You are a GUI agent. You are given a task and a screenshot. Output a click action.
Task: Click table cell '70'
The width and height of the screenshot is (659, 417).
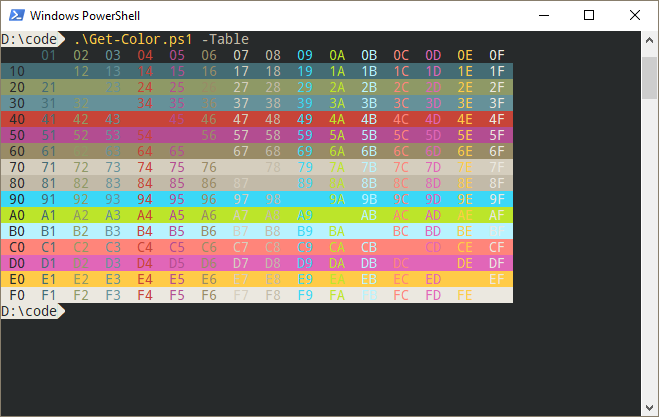[17, 167]
